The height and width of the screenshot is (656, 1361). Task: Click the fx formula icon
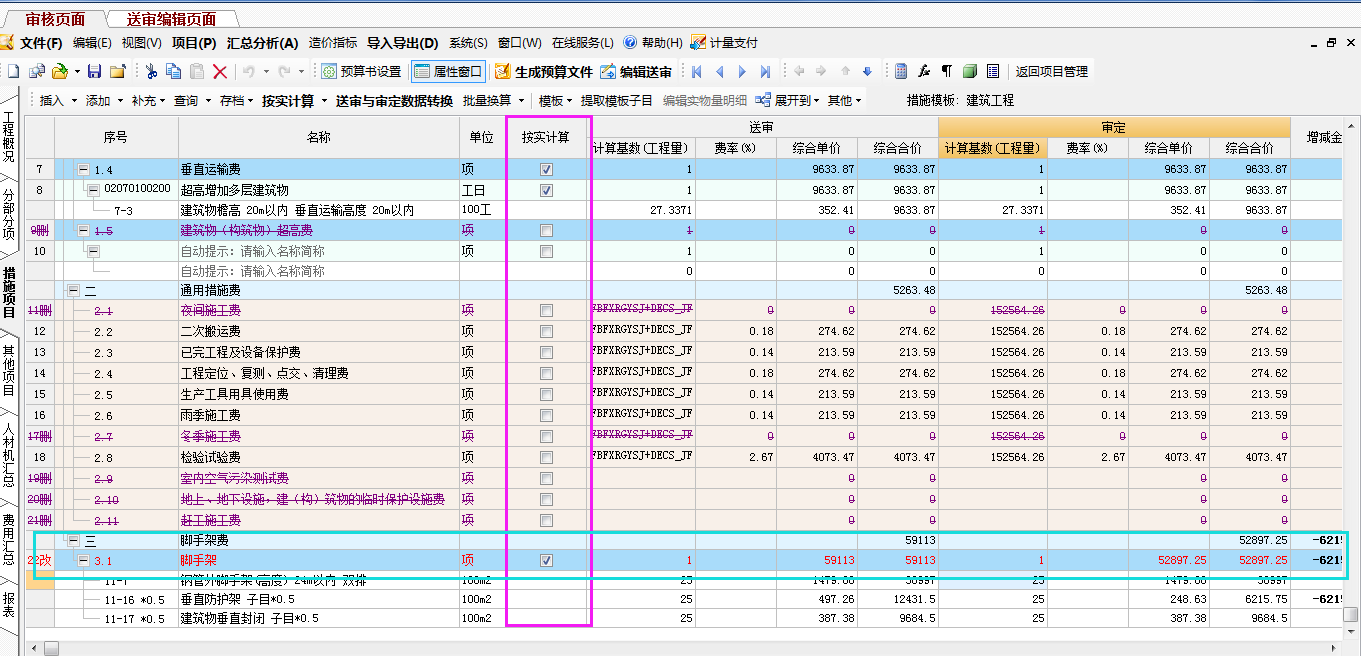click(924, 71)
